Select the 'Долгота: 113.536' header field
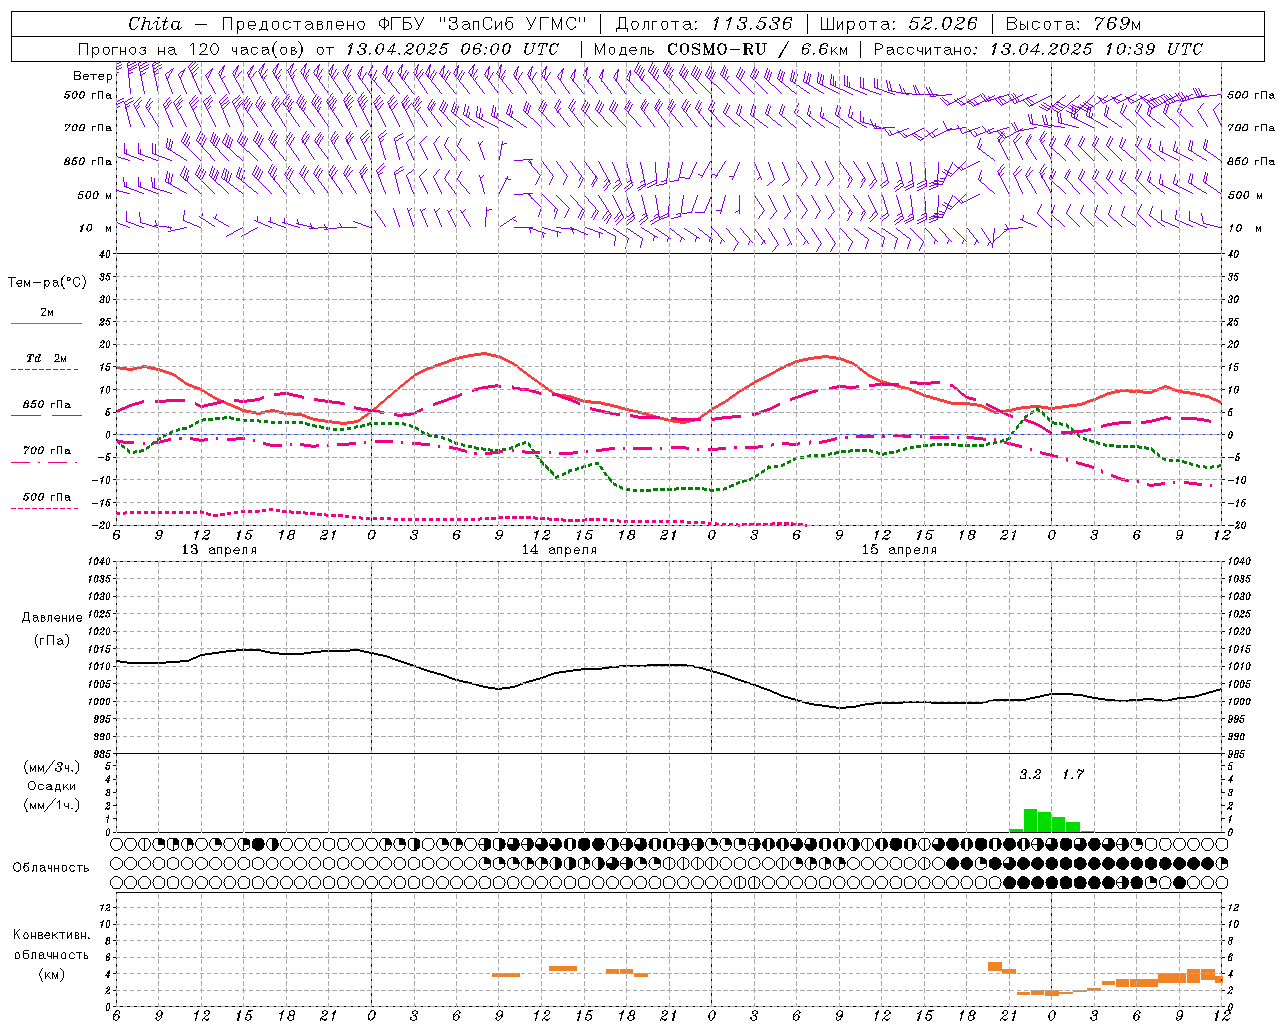1280x1024 pixels. pos(704,24)
